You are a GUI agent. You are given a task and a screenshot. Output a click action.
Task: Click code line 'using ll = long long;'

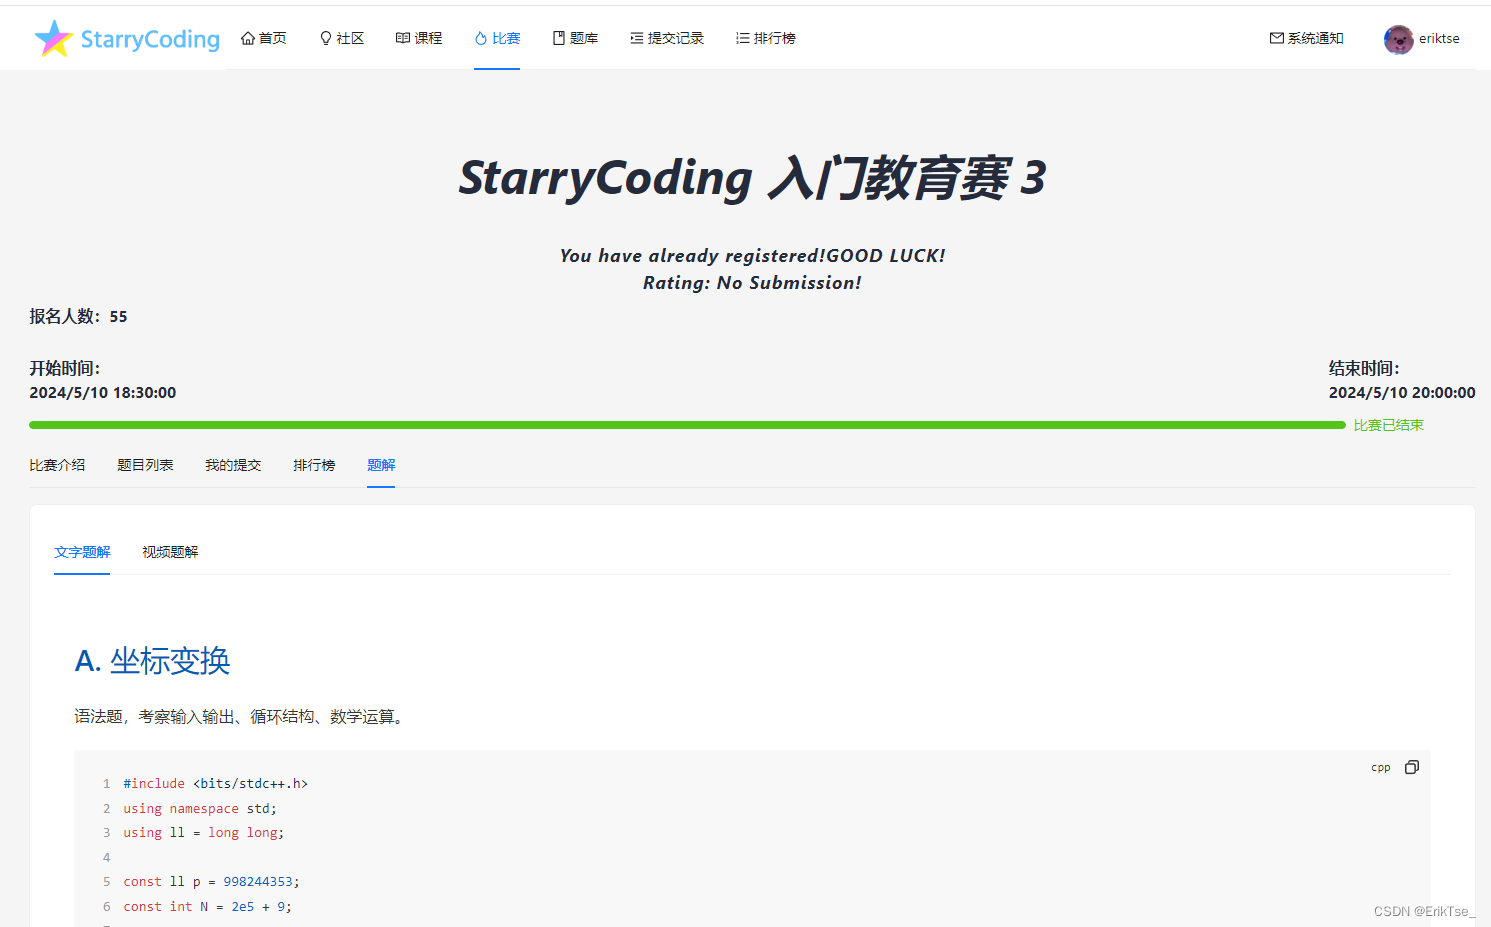203,833
